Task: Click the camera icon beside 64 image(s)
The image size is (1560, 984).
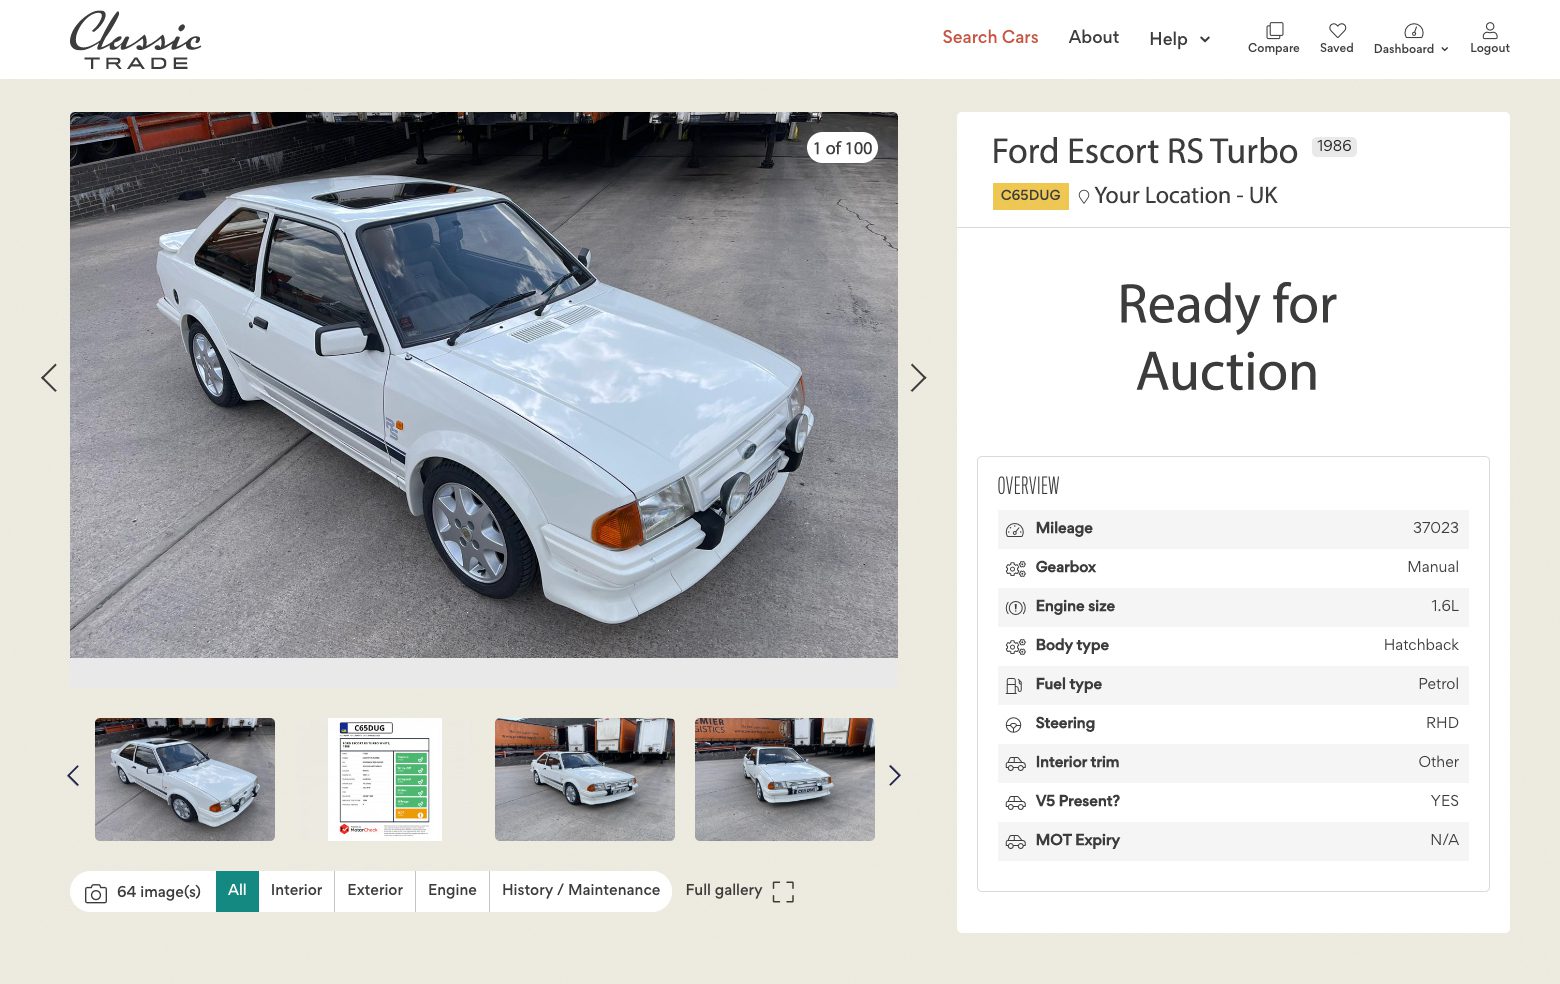Action: click(x=96, y=893)
